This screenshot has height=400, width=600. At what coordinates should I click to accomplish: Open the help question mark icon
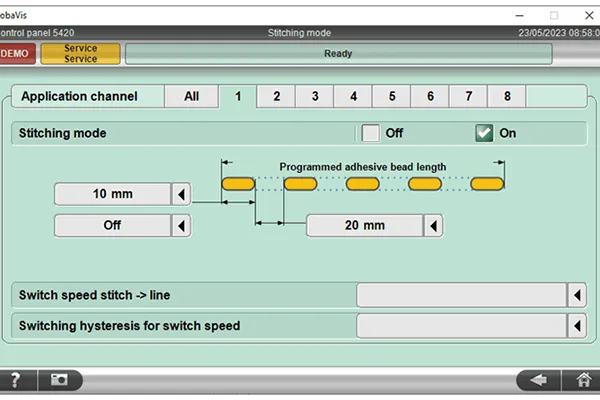click(x=16, y=380)
